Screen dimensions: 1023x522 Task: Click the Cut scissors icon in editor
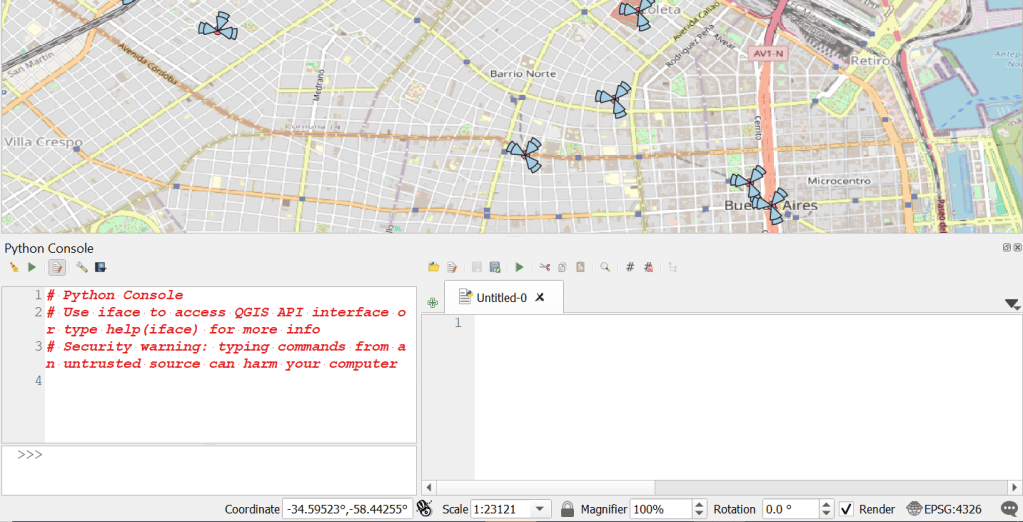pos(545,267)
